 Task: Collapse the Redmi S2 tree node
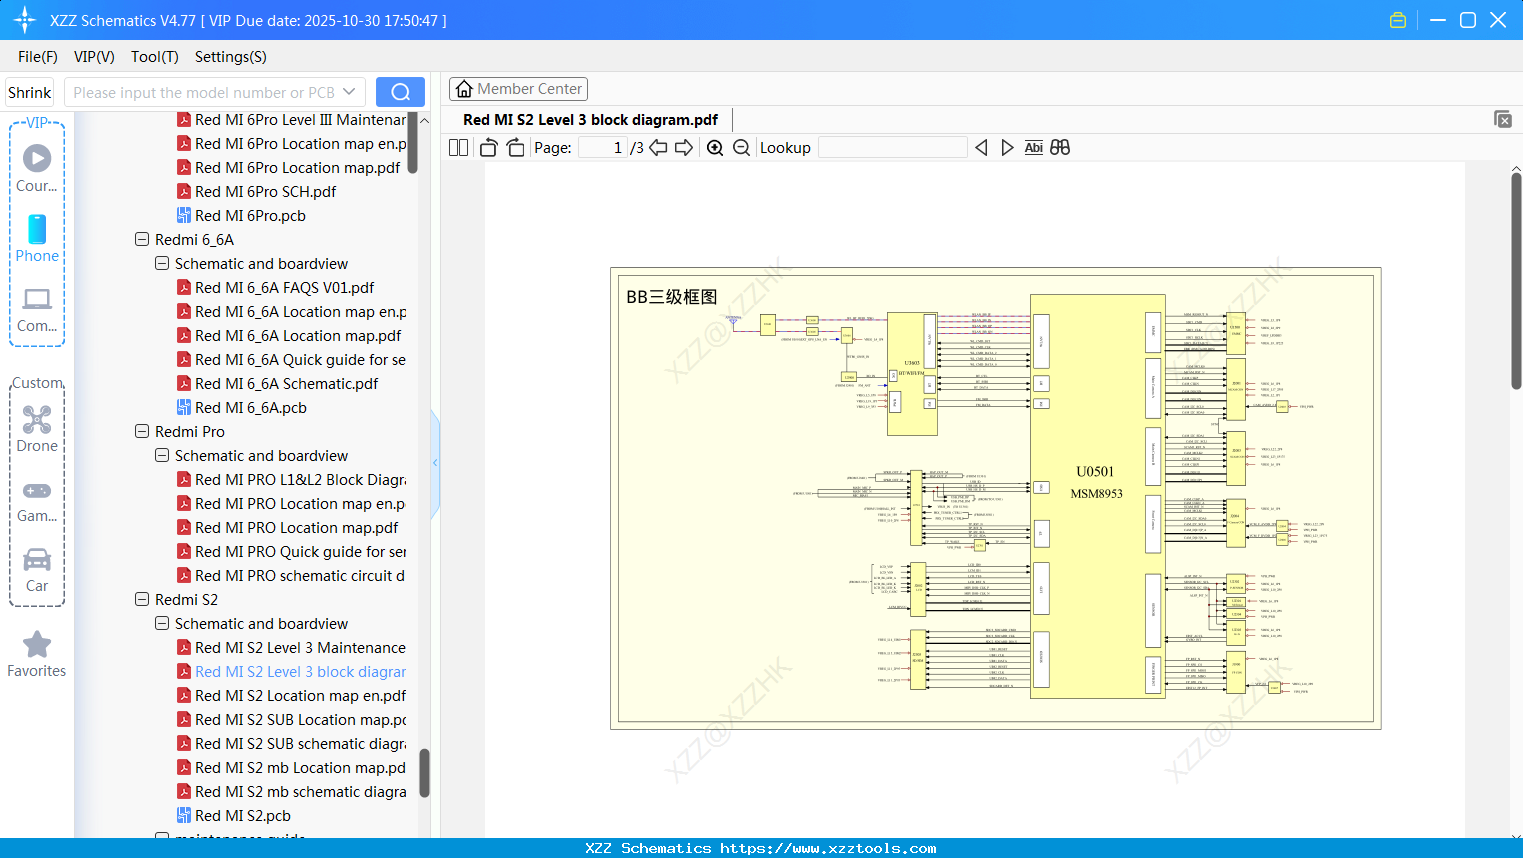(x=141, y=599)
